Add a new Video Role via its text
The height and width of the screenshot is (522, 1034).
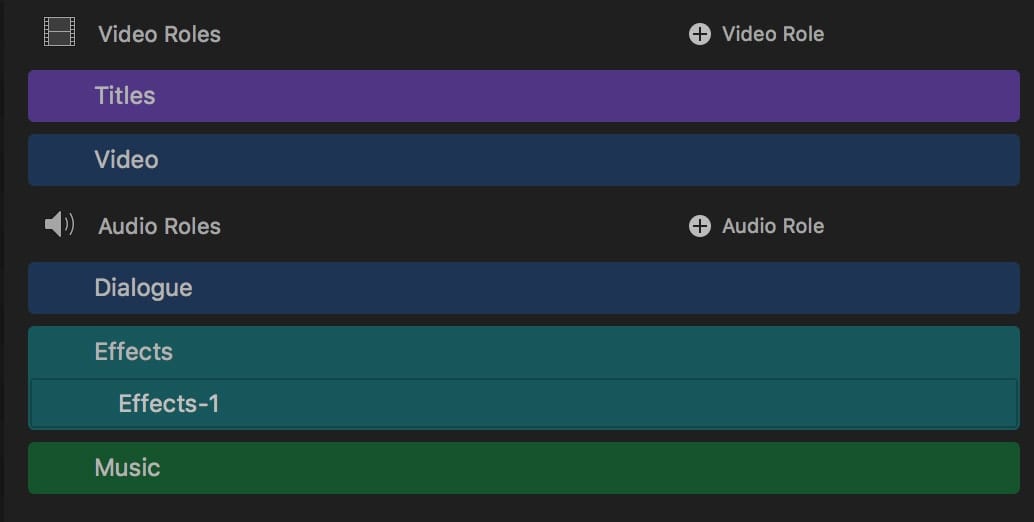coord(773,34)
